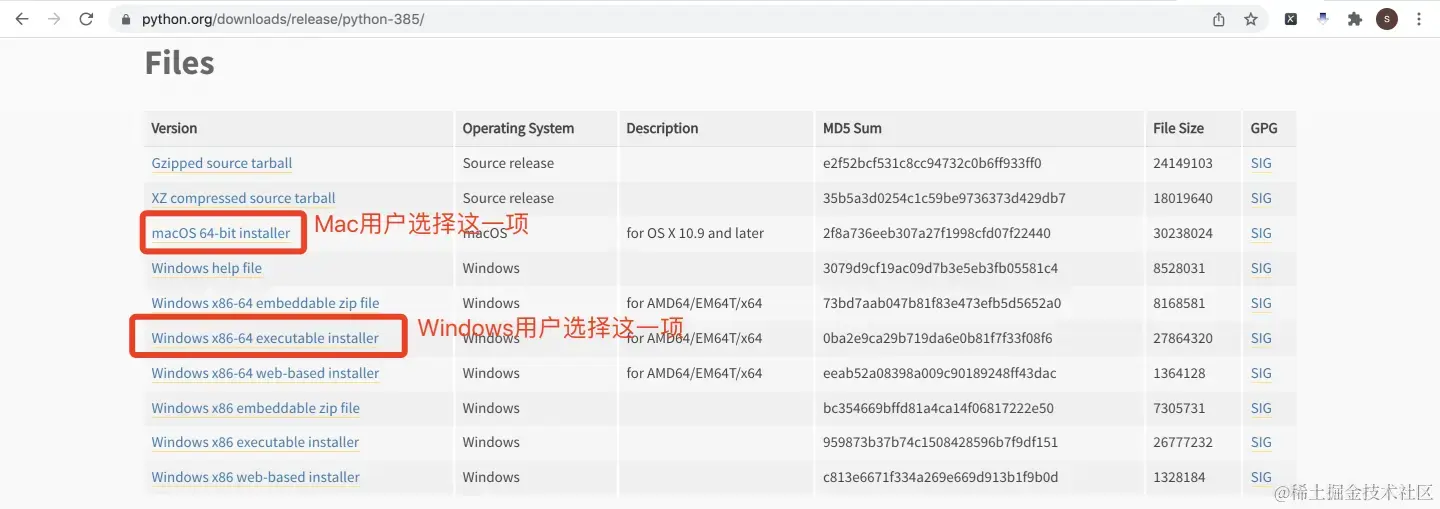Select MD5 sum 35b5a3d0254c1c59be9736373d429db7
The width and height of the screenshot is (1440, 509).
point(944,198)
